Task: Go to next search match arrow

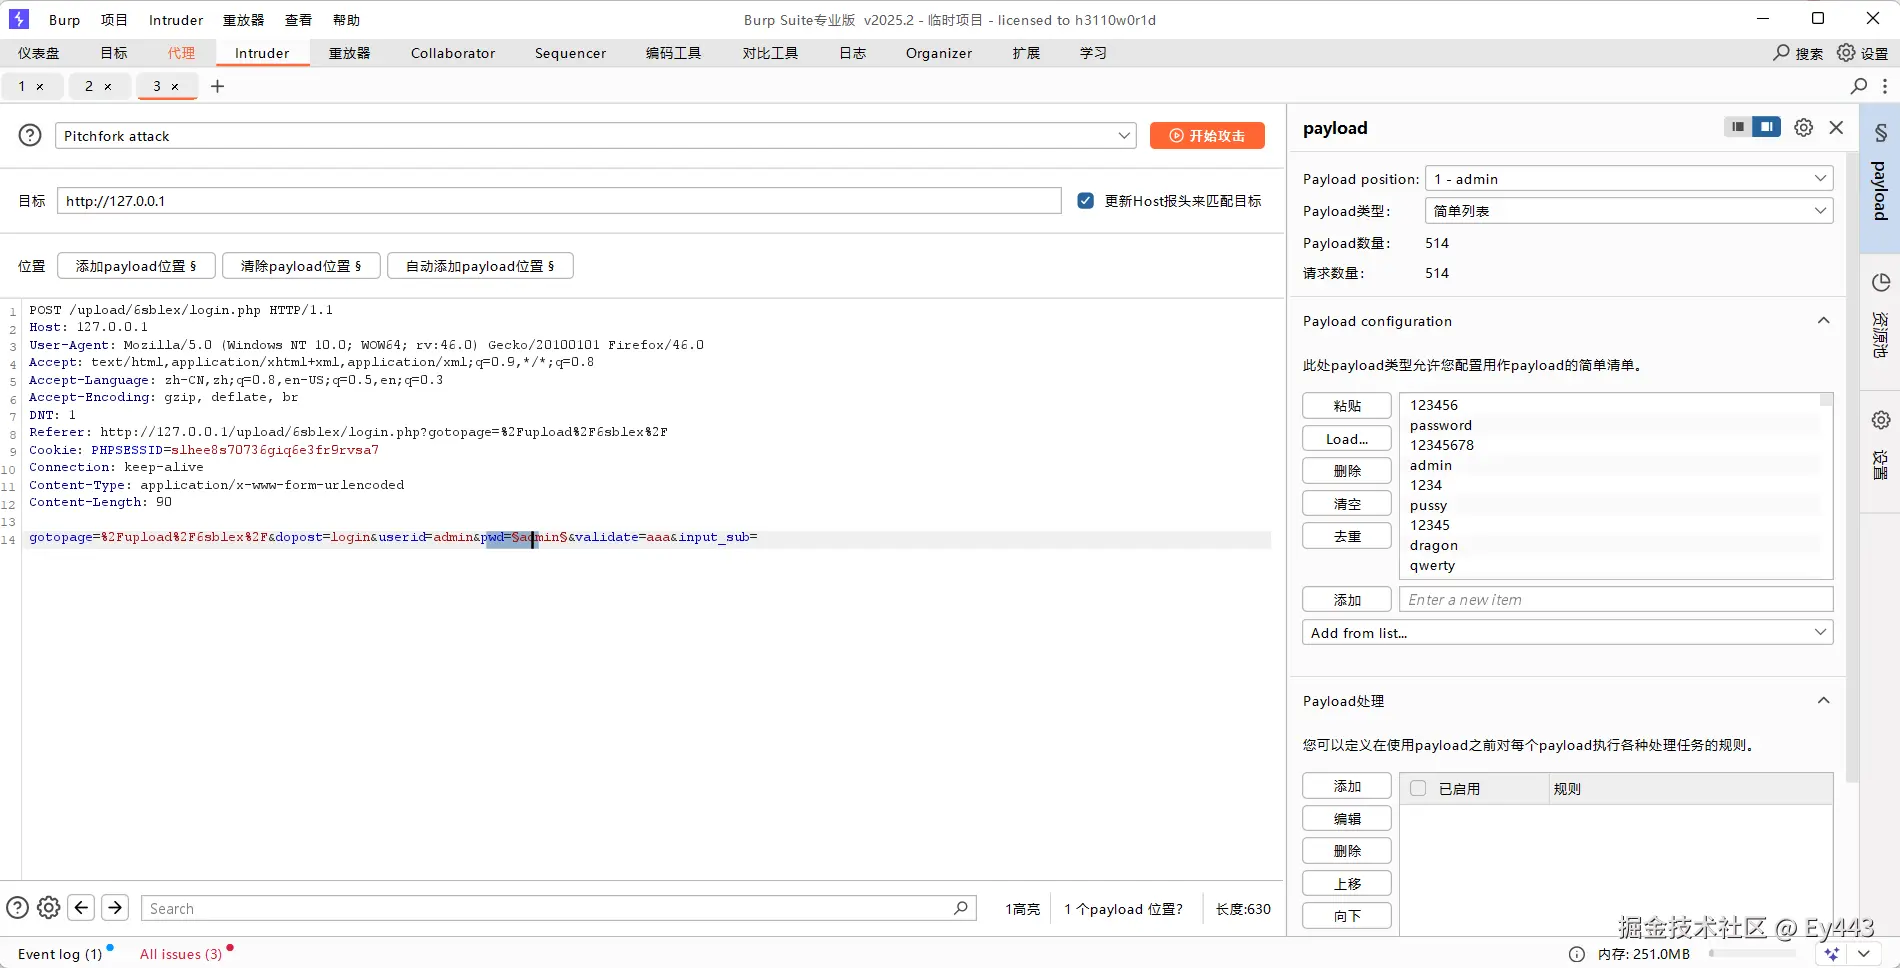Action: (x=115, y=908)
